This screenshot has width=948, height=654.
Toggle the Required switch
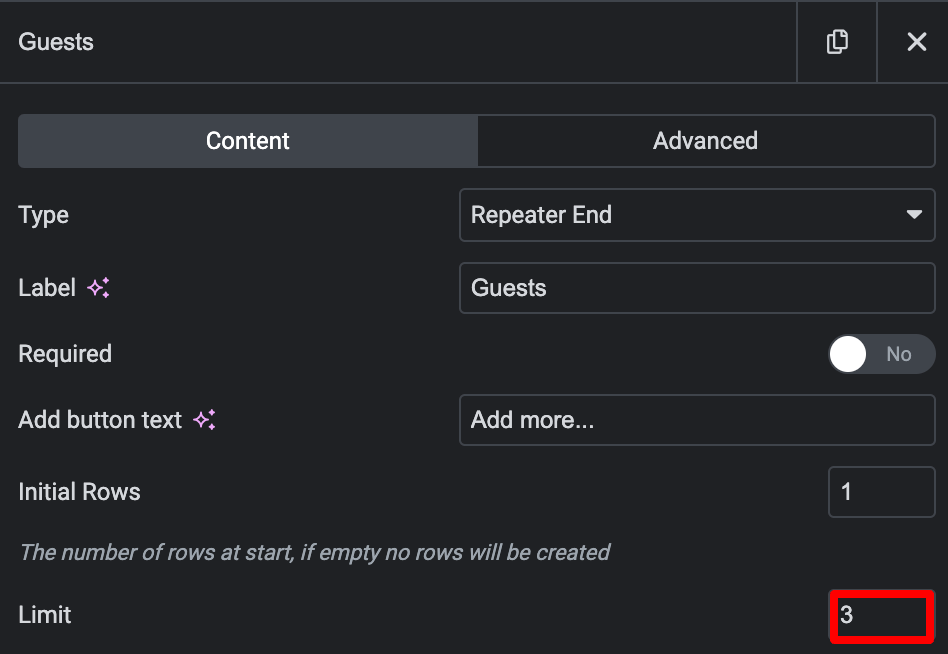[x=881, y=354]
